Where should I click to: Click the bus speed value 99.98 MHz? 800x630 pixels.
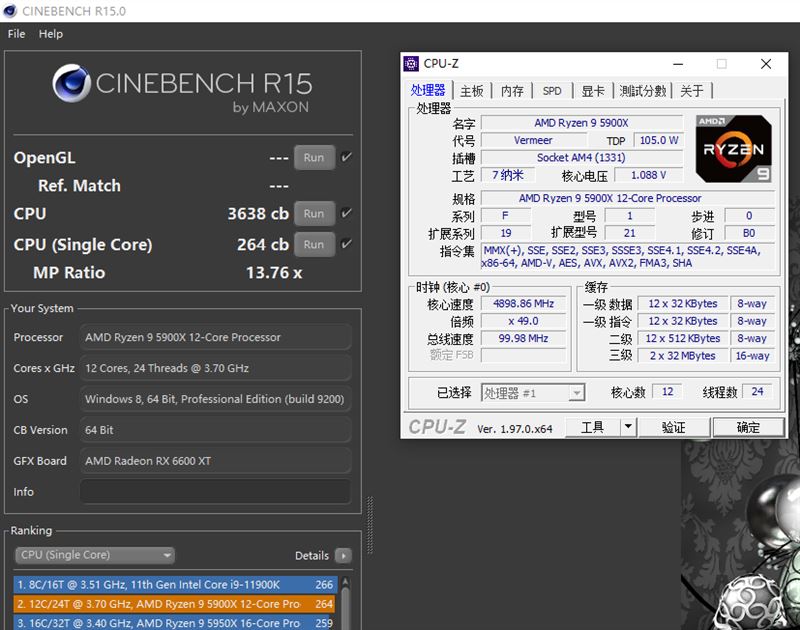(x=523, y=338)
